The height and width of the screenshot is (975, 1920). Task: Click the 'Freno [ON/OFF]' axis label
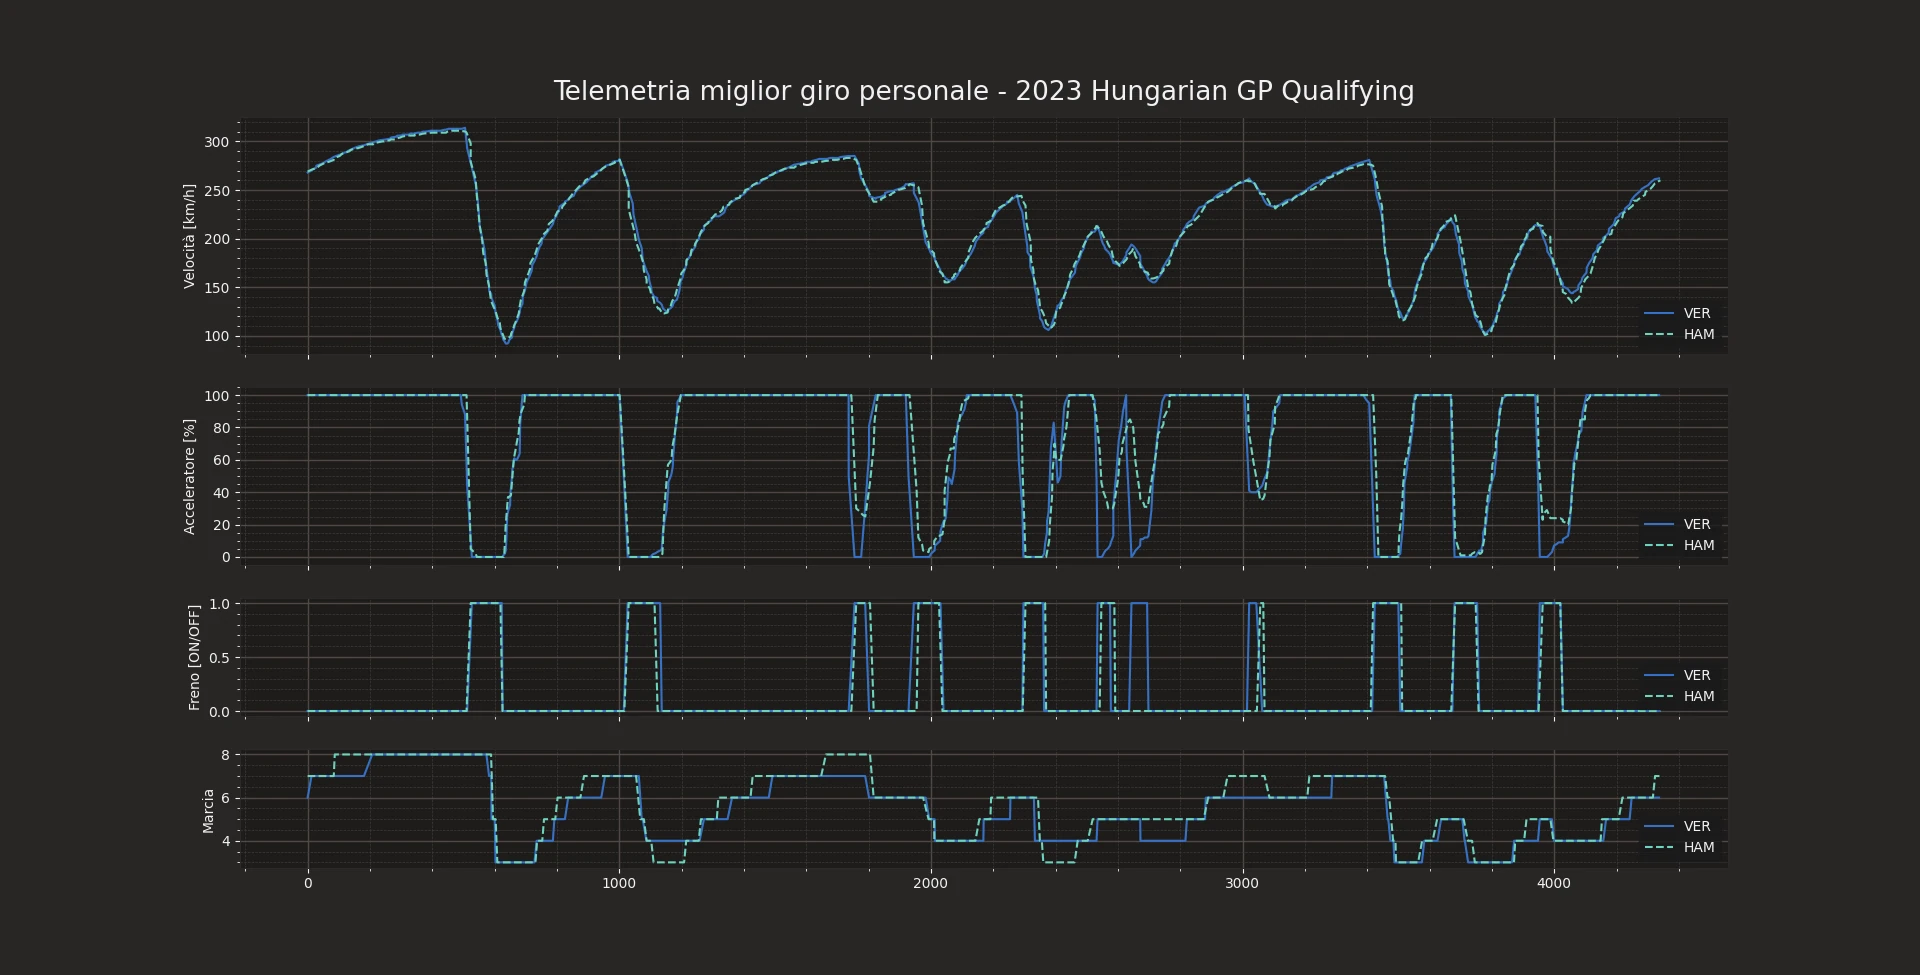click(x=194, y=657)
